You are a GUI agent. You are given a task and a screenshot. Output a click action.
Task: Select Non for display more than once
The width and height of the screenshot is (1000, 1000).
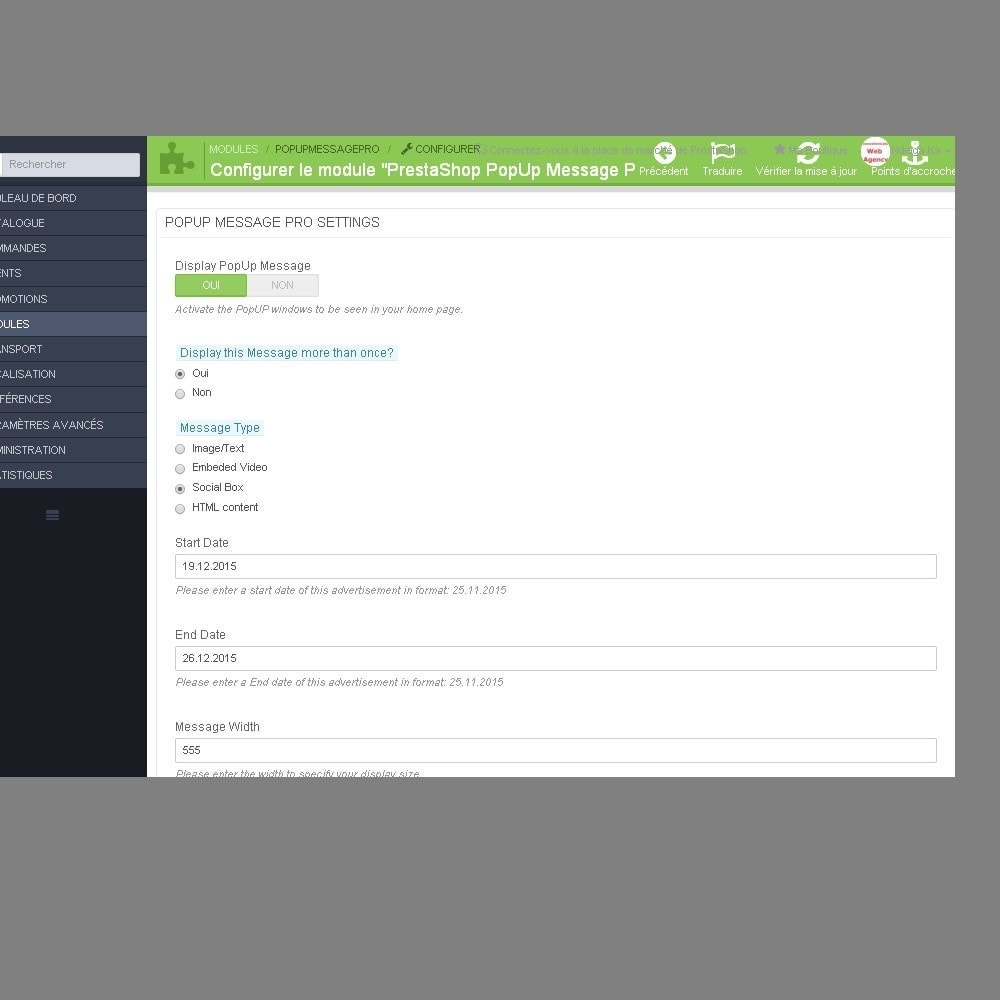(180, 393)
